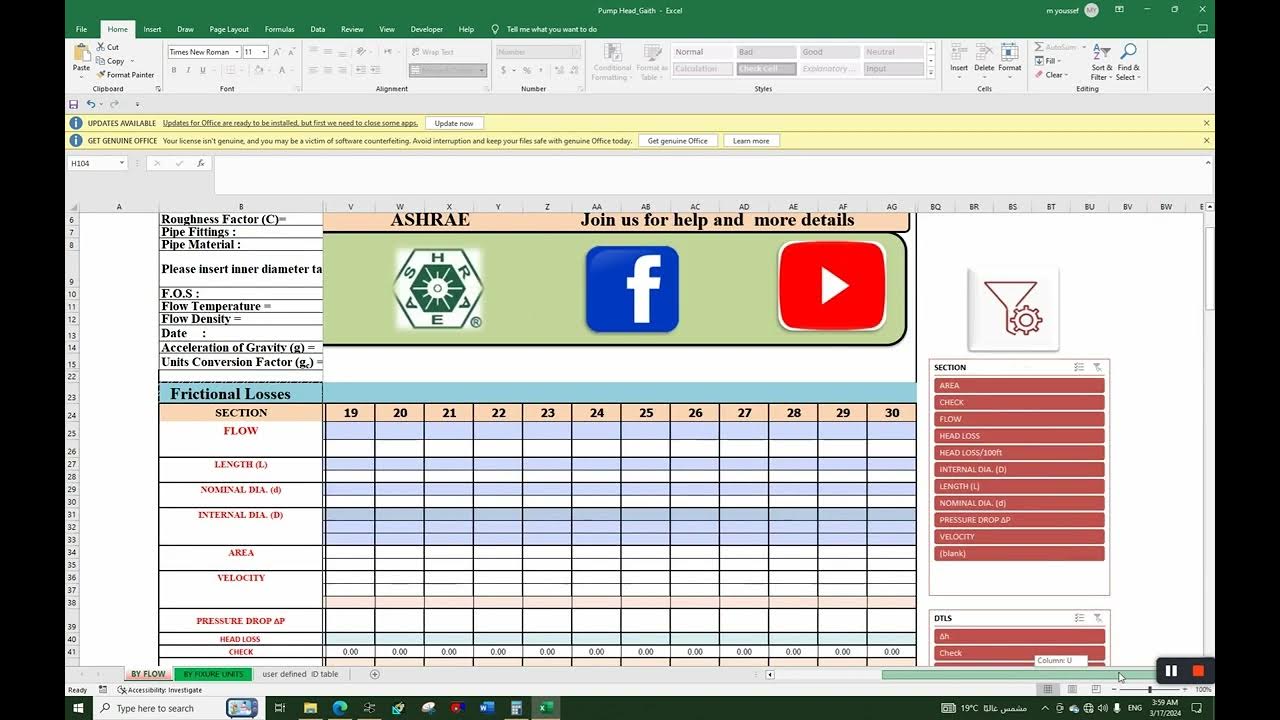Toggle Underline formatting
This screenshot has width=1280, height=720.
pos(203,70)
